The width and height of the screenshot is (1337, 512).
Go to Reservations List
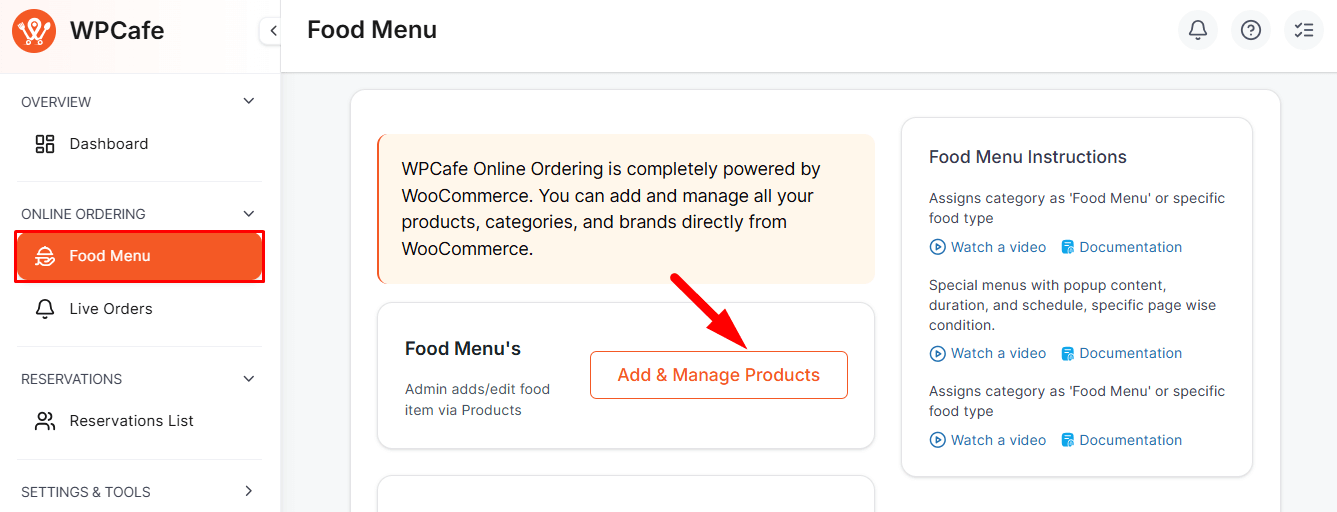coord(131,421)
